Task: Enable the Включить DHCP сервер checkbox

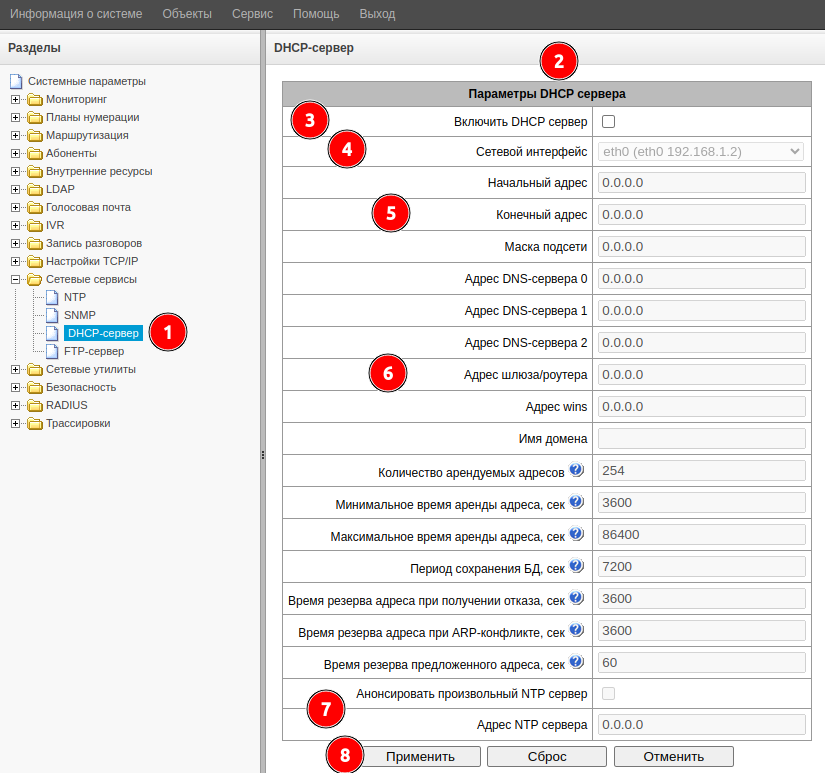Action: [x=608, y=121]
